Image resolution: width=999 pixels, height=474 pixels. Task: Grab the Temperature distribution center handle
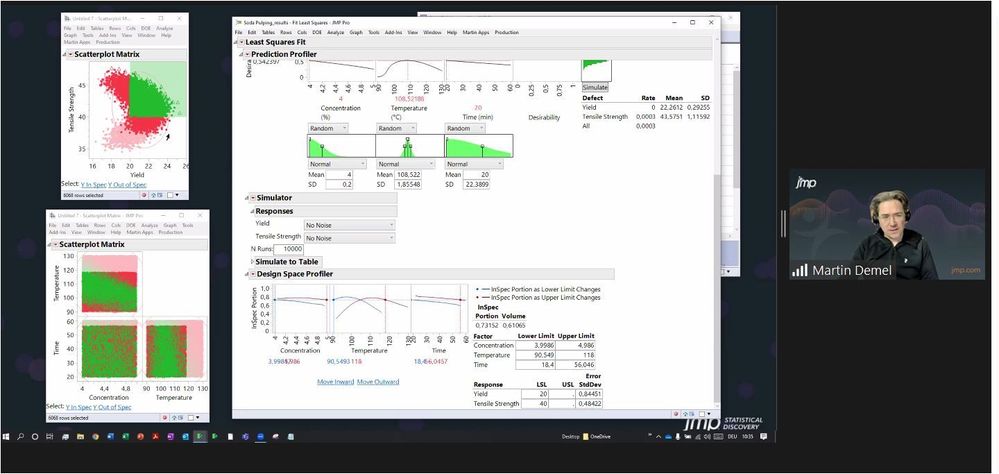pos(407,138)
